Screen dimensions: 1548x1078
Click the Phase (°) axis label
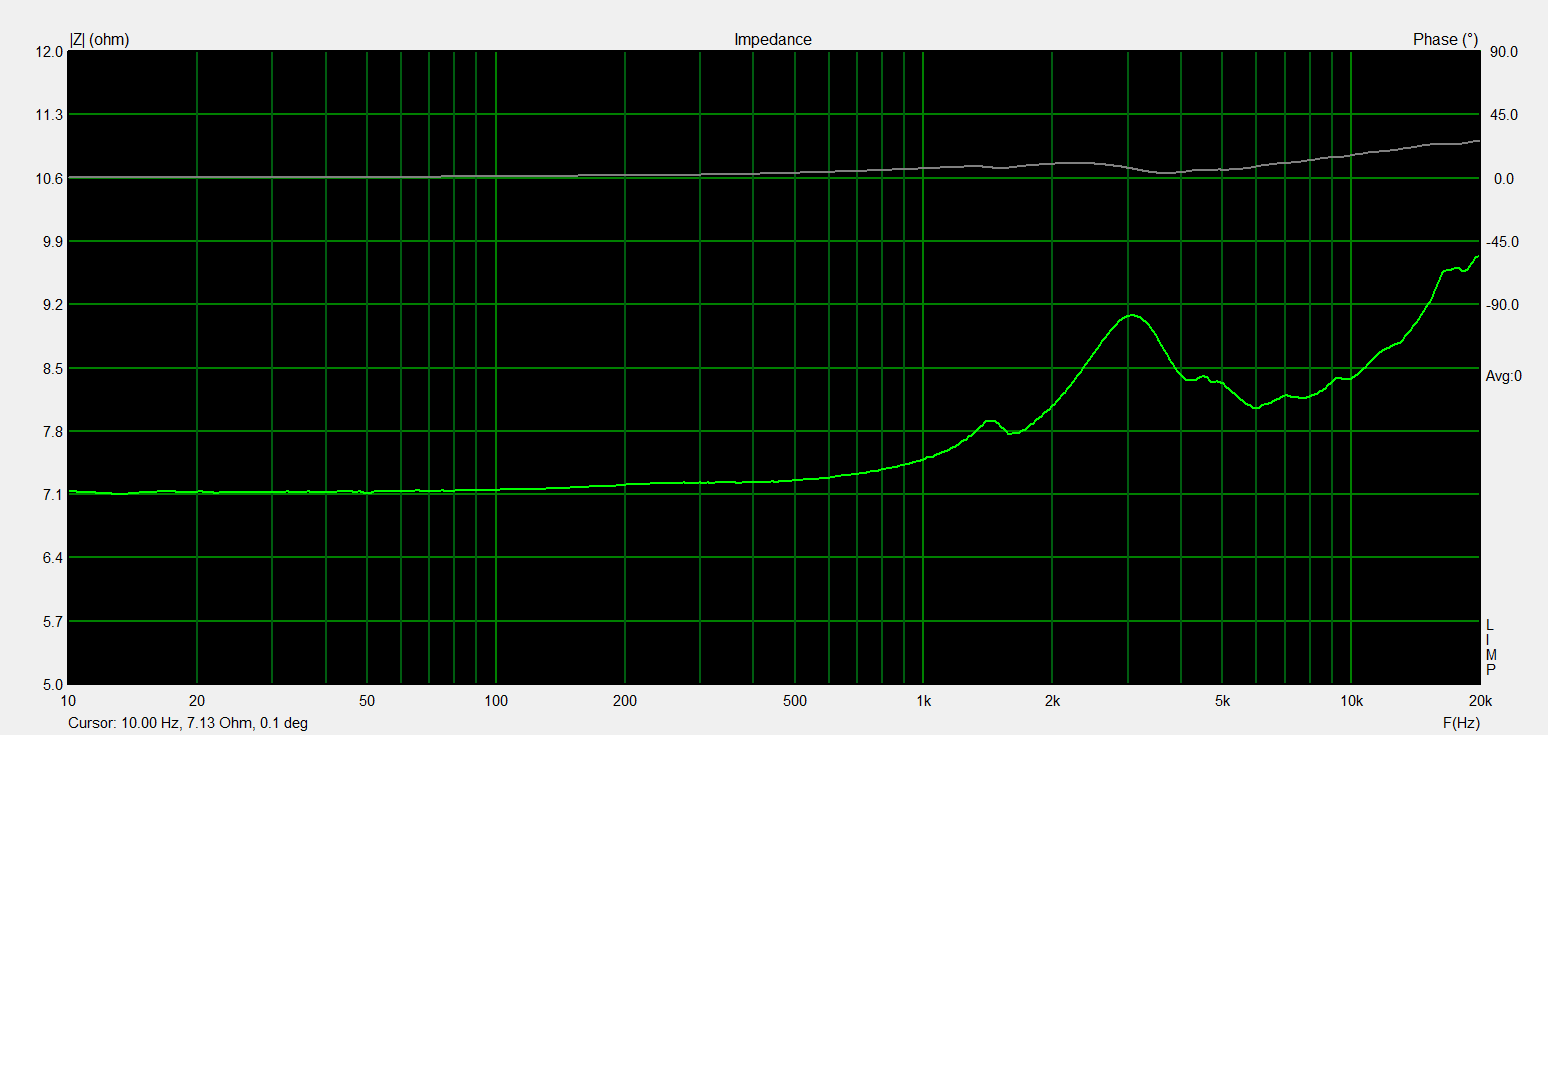1445,40
